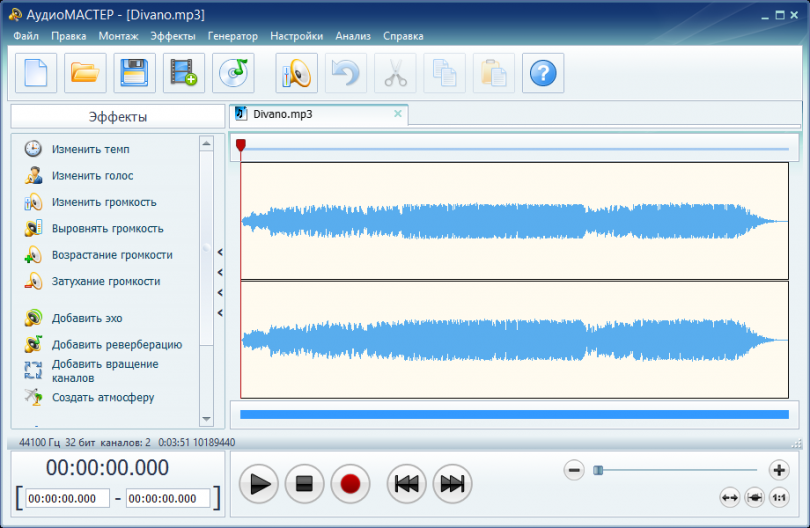The width and height of the screenshot is (810, 528).
Task: Open Help with the question mark icon
Action: pos(543,73)
